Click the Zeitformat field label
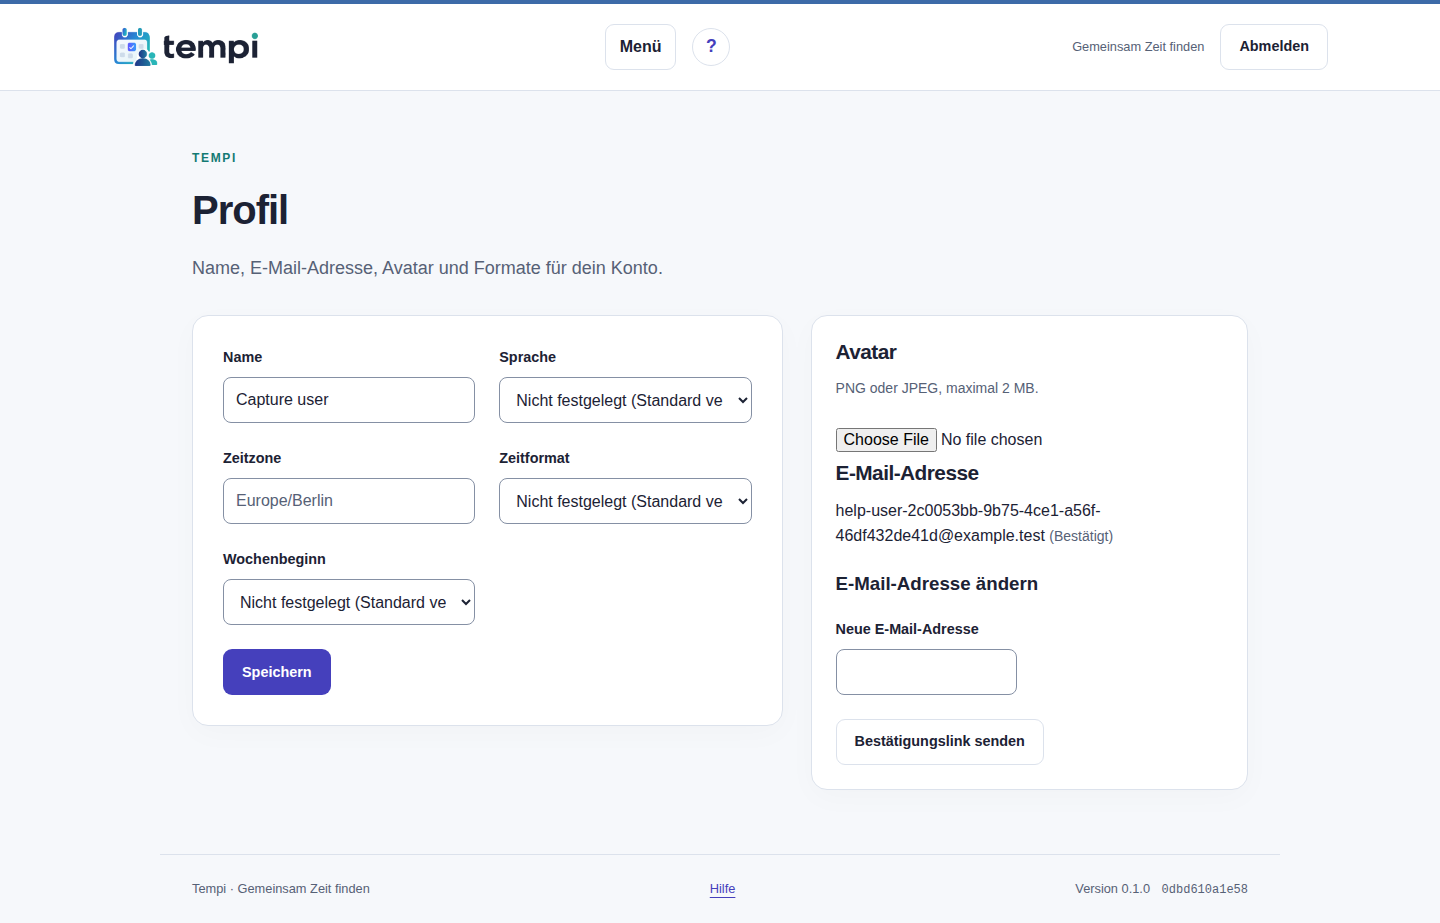The height and width of the screenshot is (923, 1440). 534,458
